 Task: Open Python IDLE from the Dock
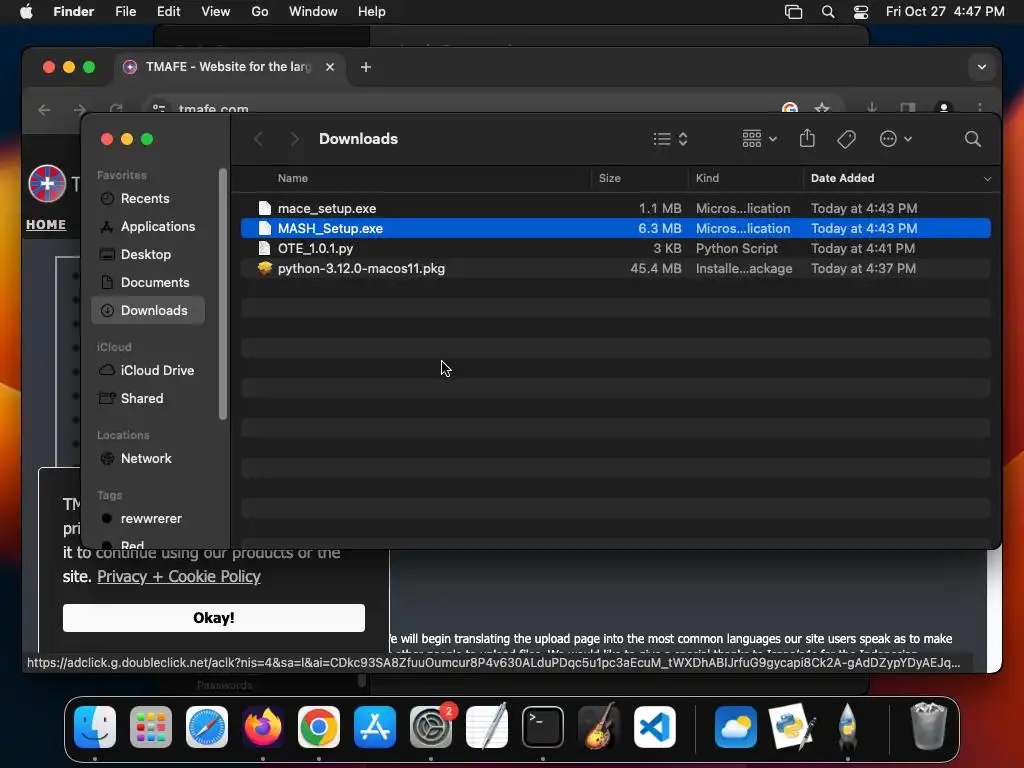click(792, 727)
